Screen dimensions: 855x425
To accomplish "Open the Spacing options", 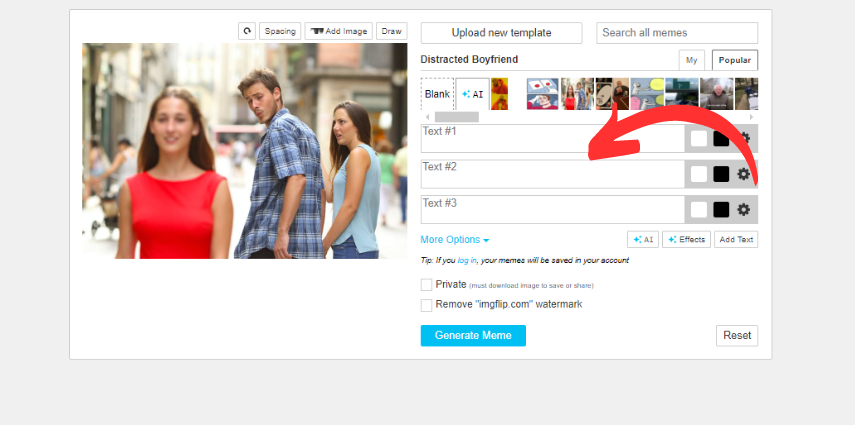I will tap(280, 31).
